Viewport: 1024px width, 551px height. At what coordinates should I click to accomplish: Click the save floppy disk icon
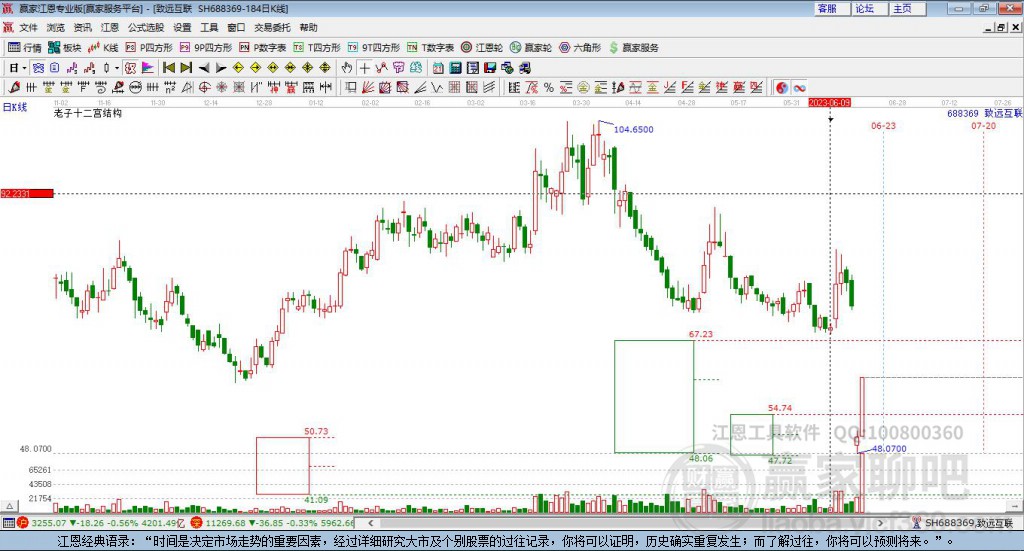coord(490,68)
